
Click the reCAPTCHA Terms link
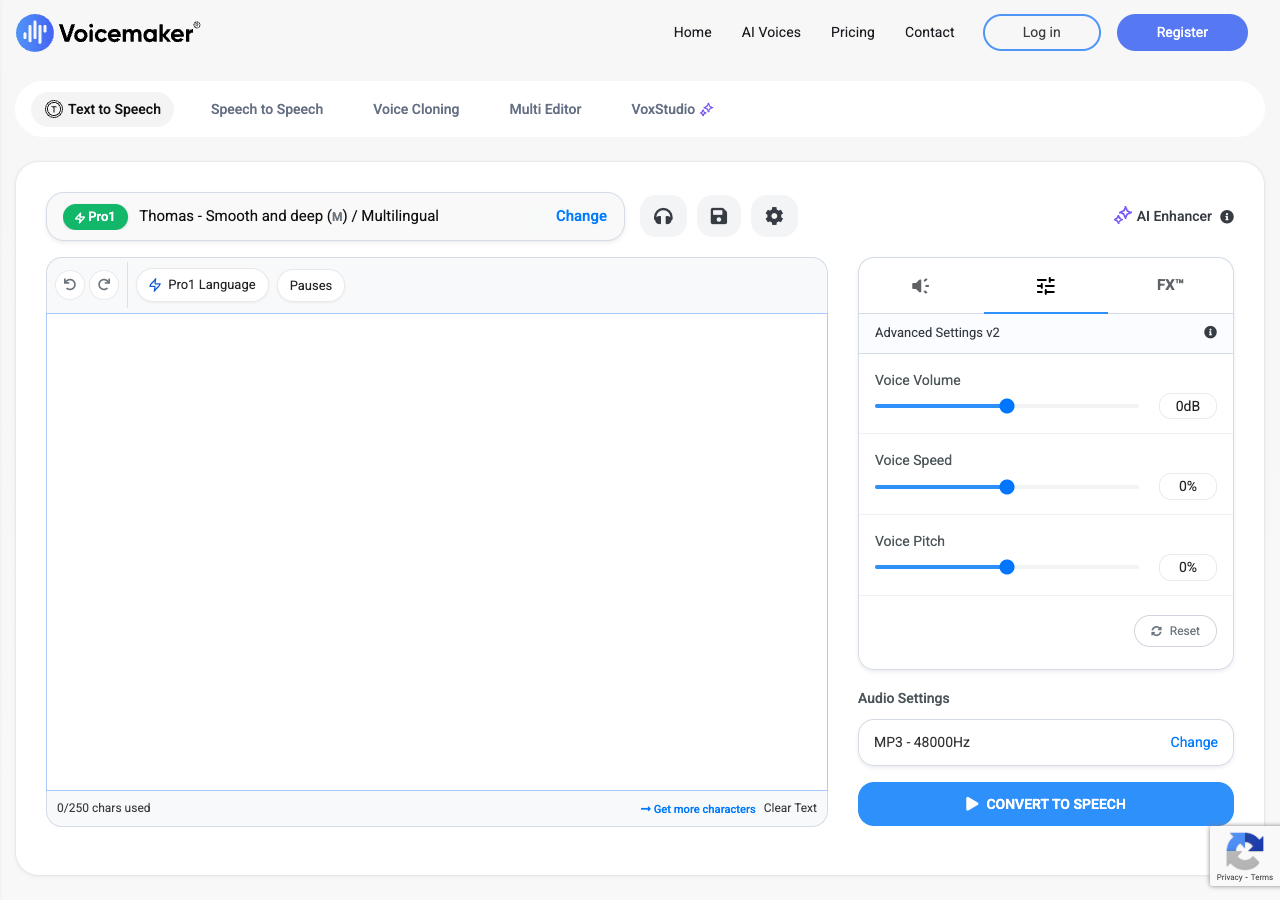point(1262,877)
